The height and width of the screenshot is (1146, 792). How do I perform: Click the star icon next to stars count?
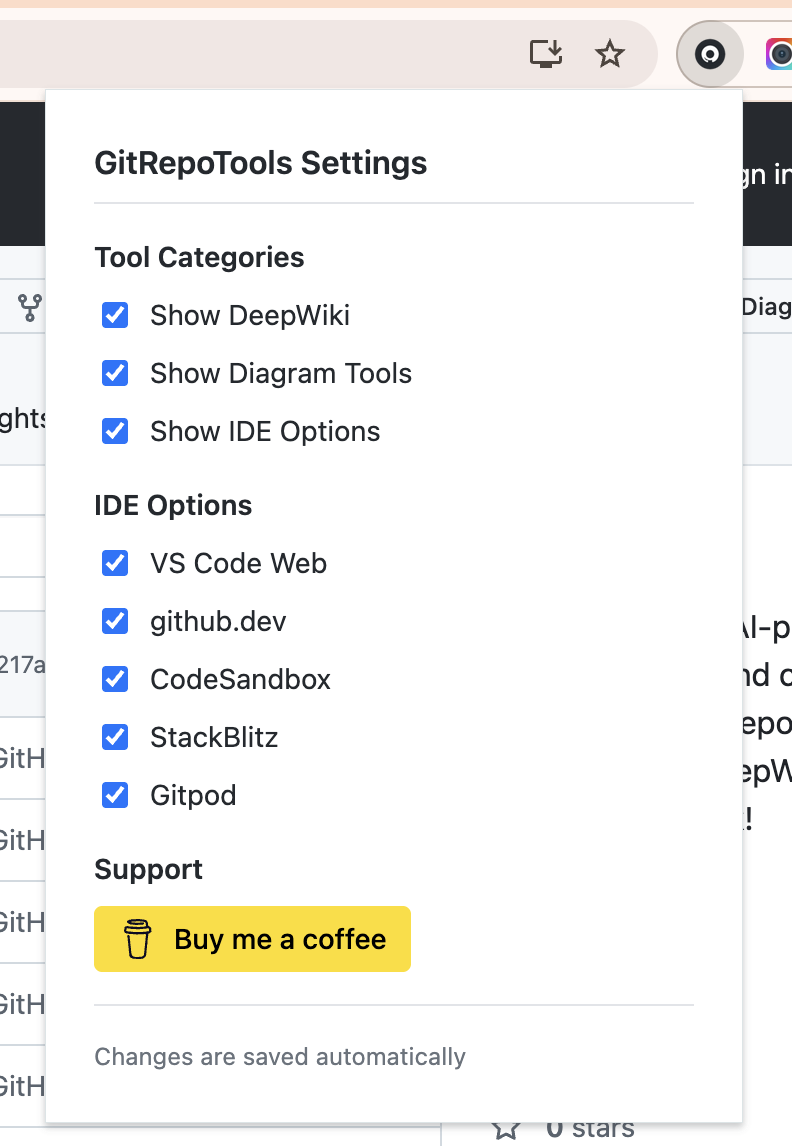[x=506, y=1130]
